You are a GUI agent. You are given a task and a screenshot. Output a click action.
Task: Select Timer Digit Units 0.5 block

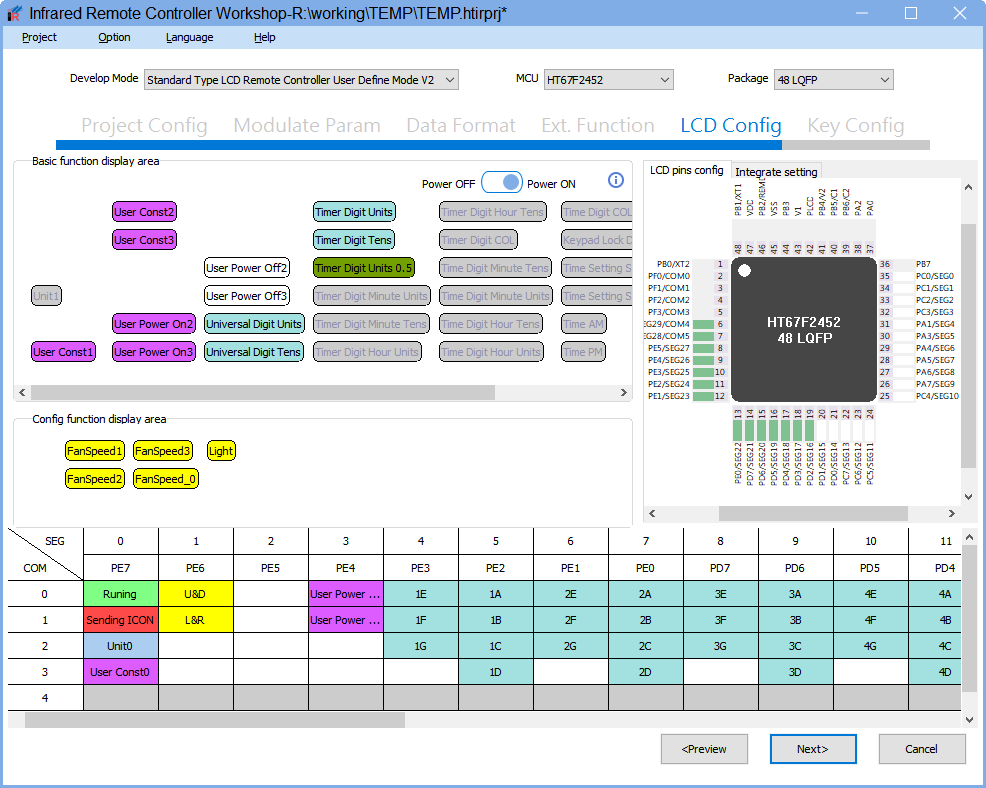(363, 268)
